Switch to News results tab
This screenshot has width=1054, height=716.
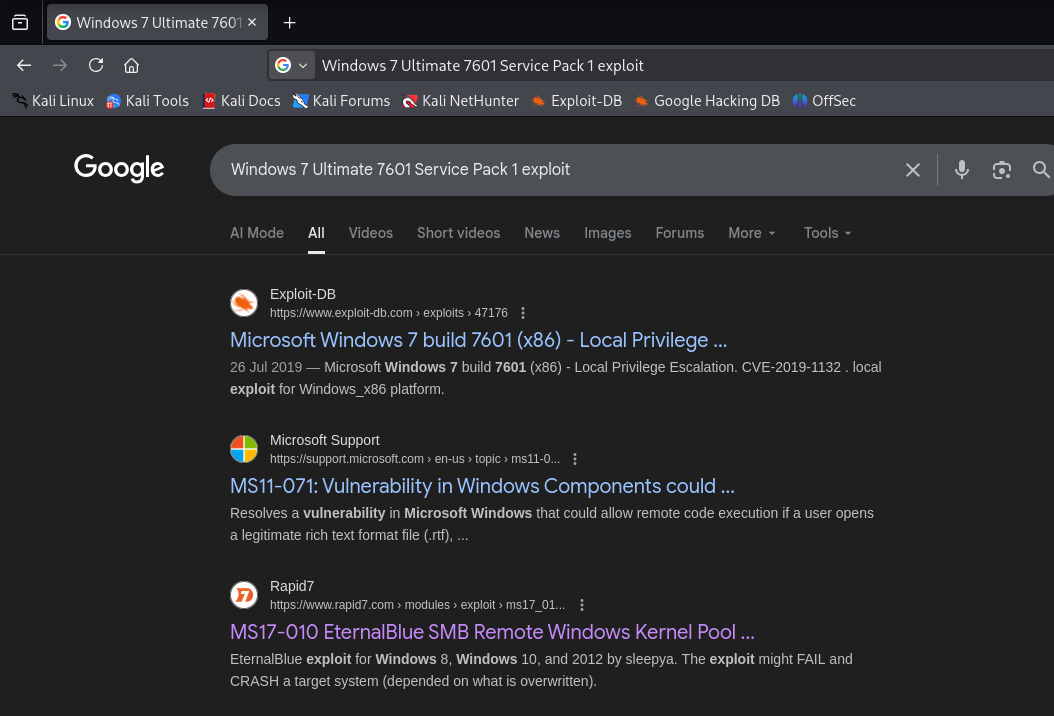pyautogui.click(x=542, y=233)
